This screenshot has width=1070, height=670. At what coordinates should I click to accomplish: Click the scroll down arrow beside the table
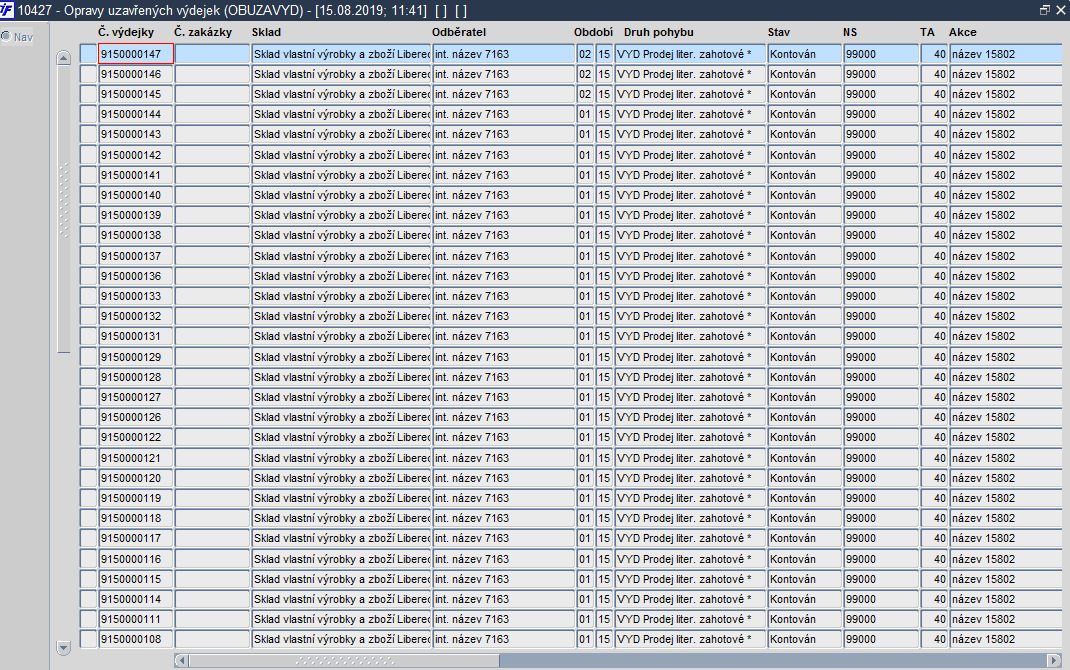63,647
